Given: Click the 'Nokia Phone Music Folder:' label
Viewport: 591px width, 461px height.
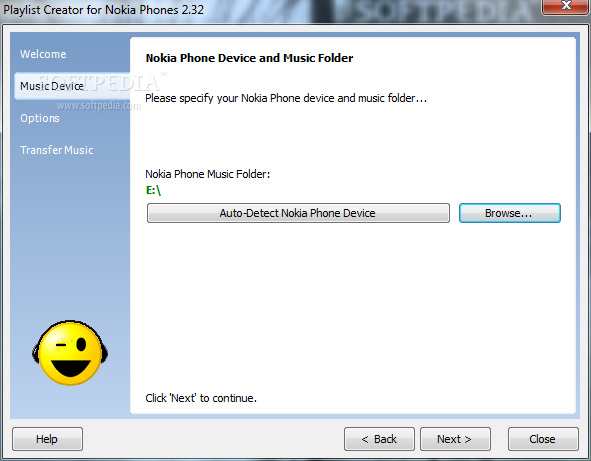Looking at the screenshot, I should pos(208,174).
